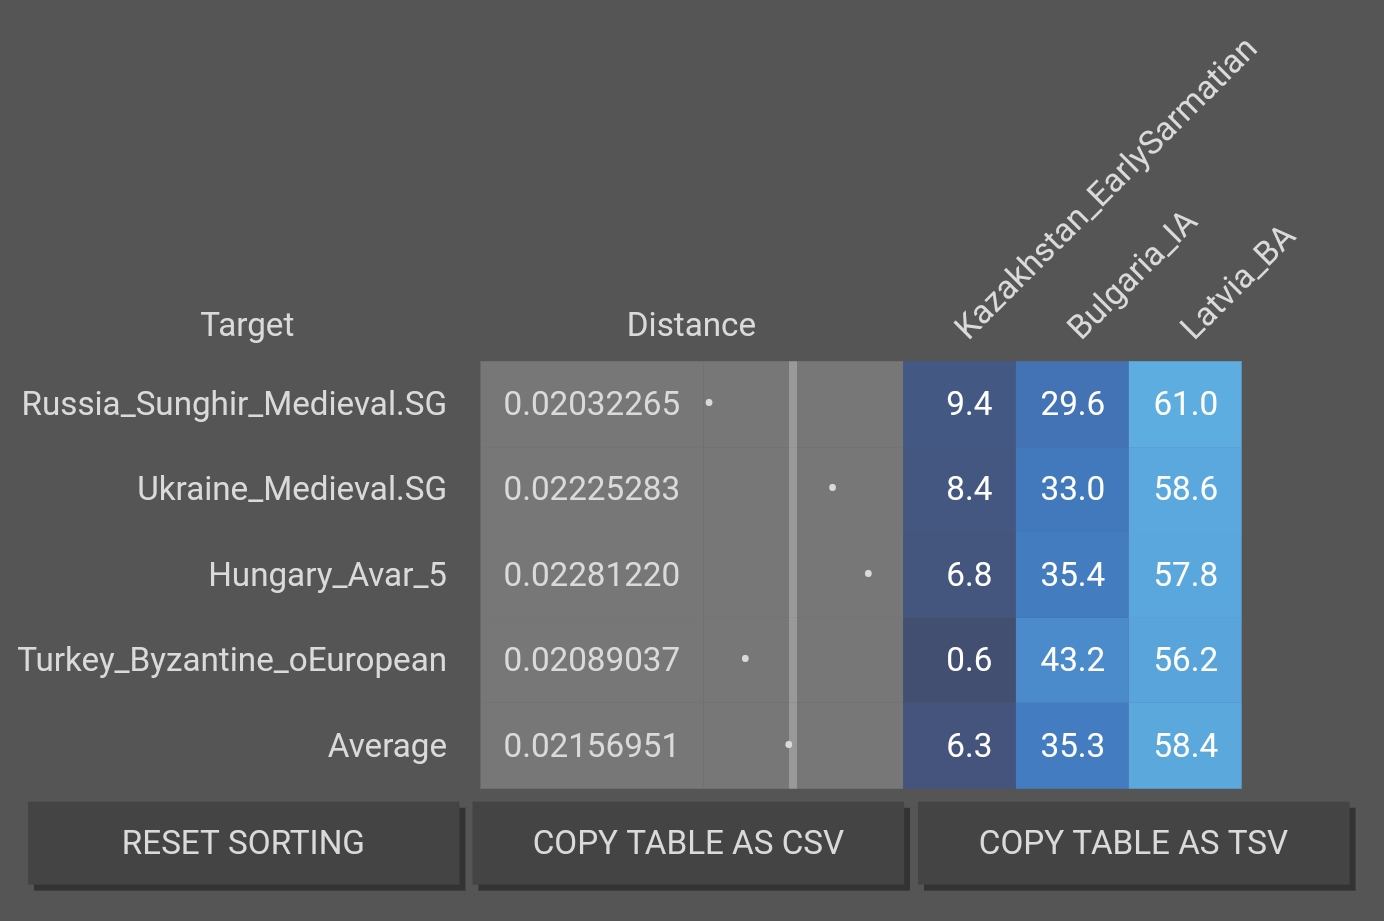Click the Average distance value 0.02156951

592,746
